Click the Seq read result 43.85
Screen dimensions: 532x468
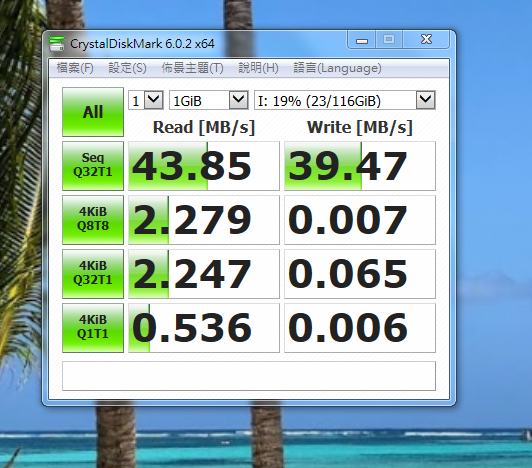(x=204, y=166)
